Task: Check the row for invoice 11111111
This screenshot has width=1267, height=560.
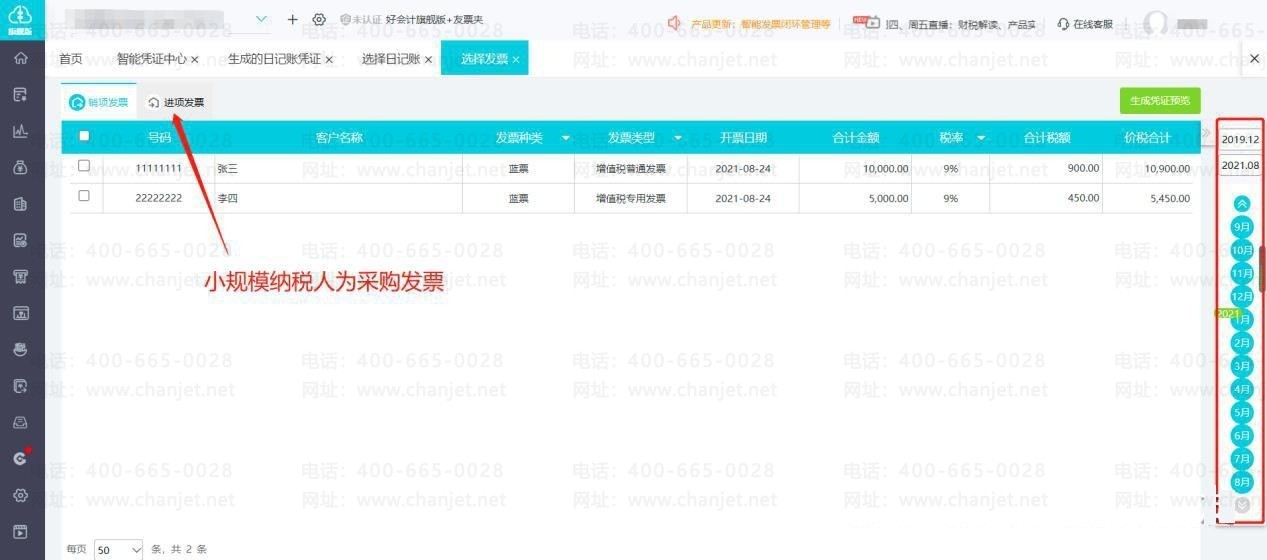Action: tap(84, 166)
